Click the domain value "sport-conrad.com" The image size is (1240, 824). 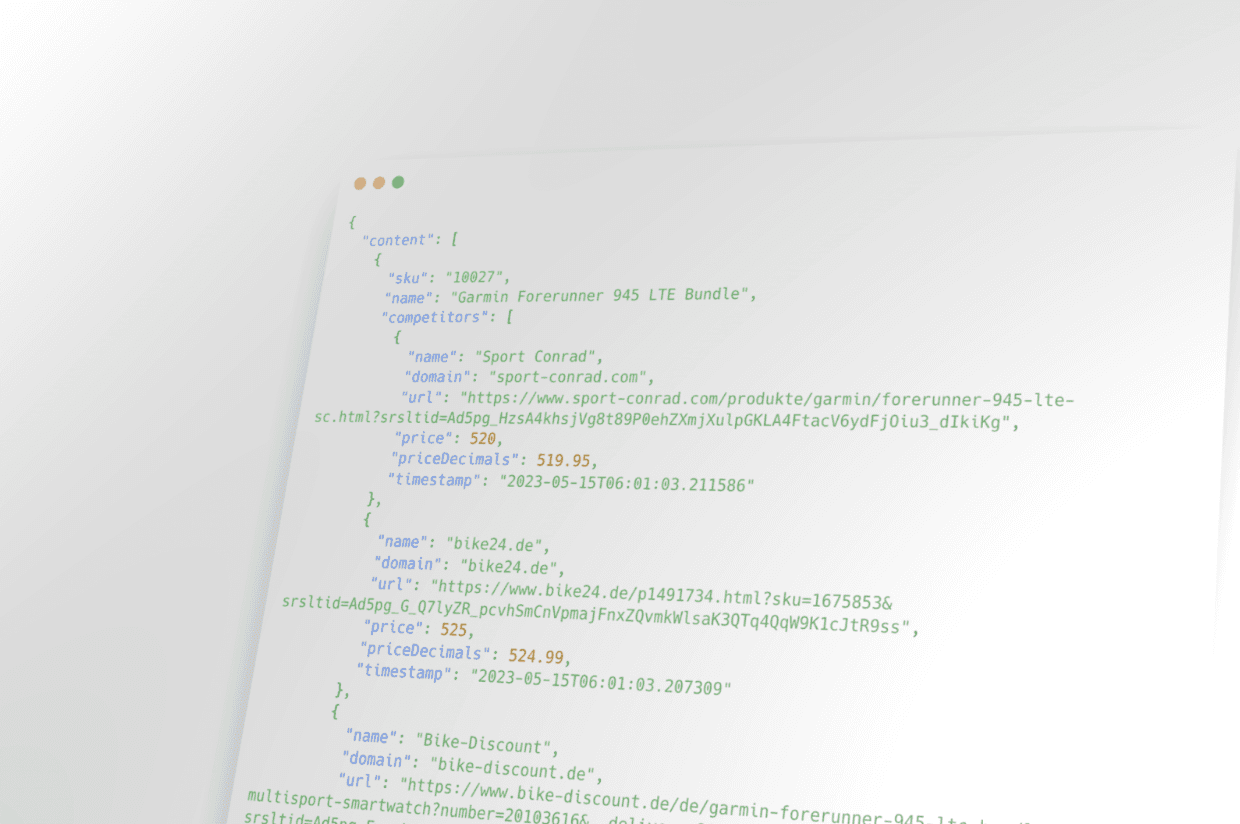[x=570, y=377]
